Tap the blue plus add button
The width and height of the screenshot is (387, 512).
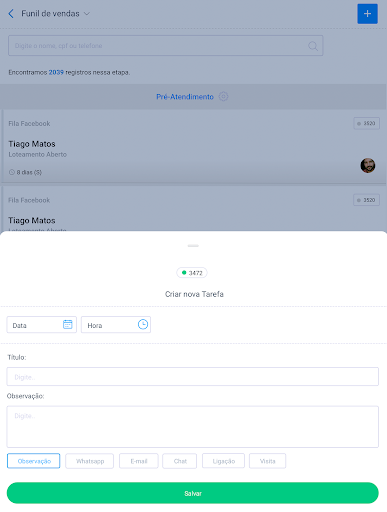[x=367, y=14]
